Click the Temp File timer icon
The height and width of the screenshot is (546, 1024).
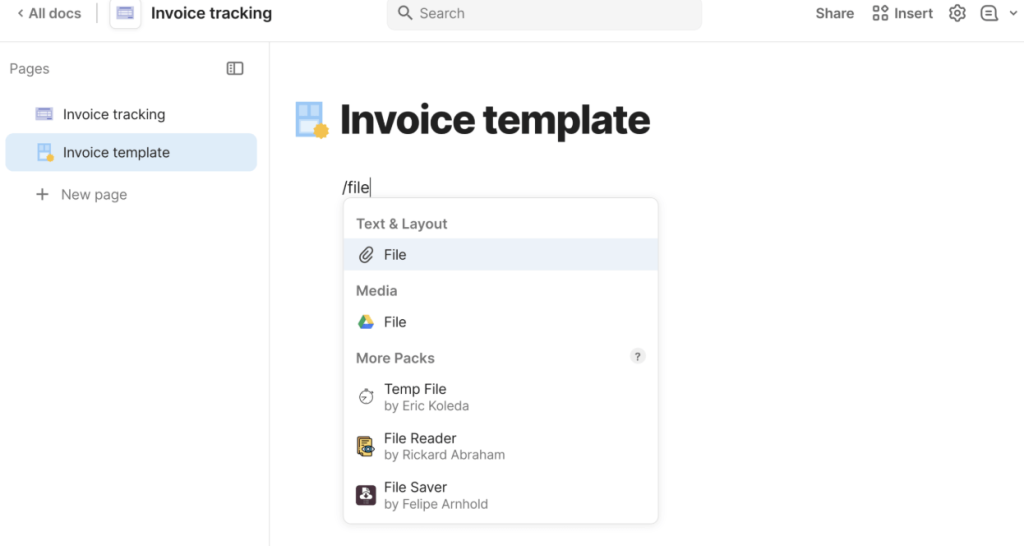pos(366,396)
